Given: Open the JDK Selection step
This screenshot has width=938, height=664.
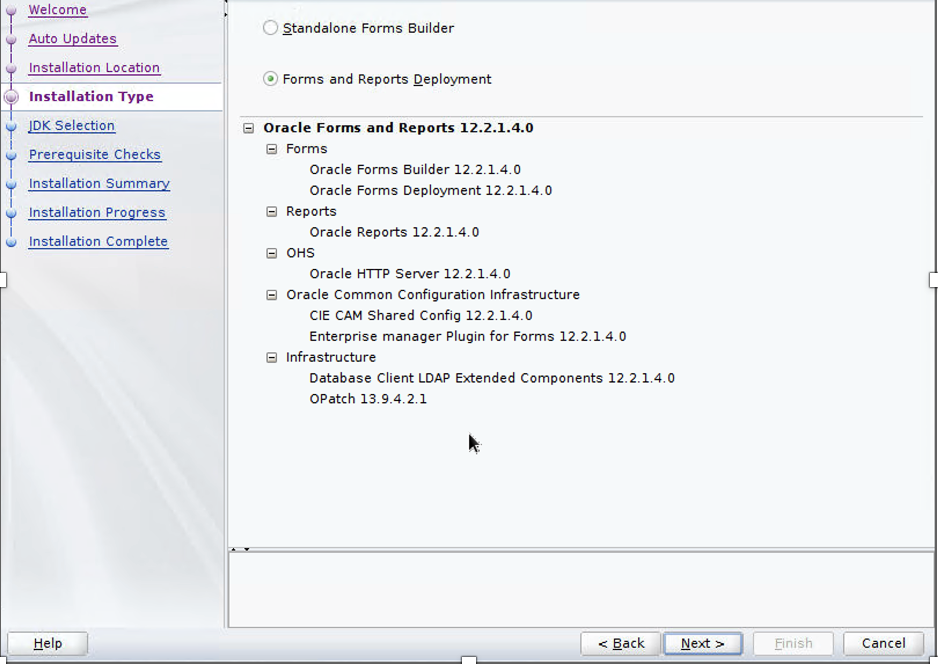Looking at the screenshot, I should [71, 126].
